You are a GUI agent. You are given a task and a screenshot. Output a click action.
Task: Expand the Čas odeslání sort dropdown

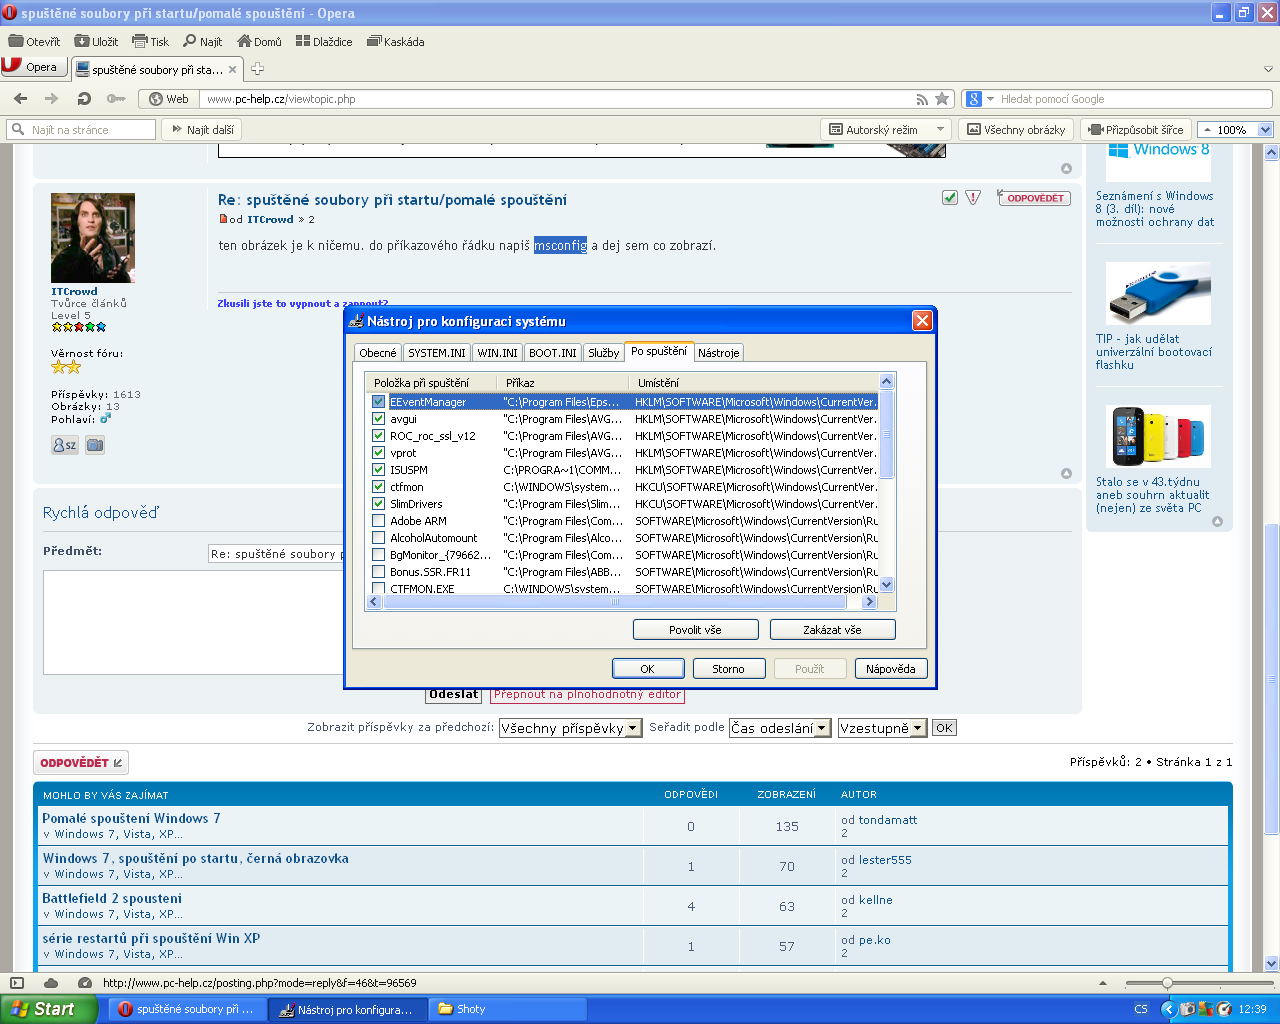click(780, 728)
